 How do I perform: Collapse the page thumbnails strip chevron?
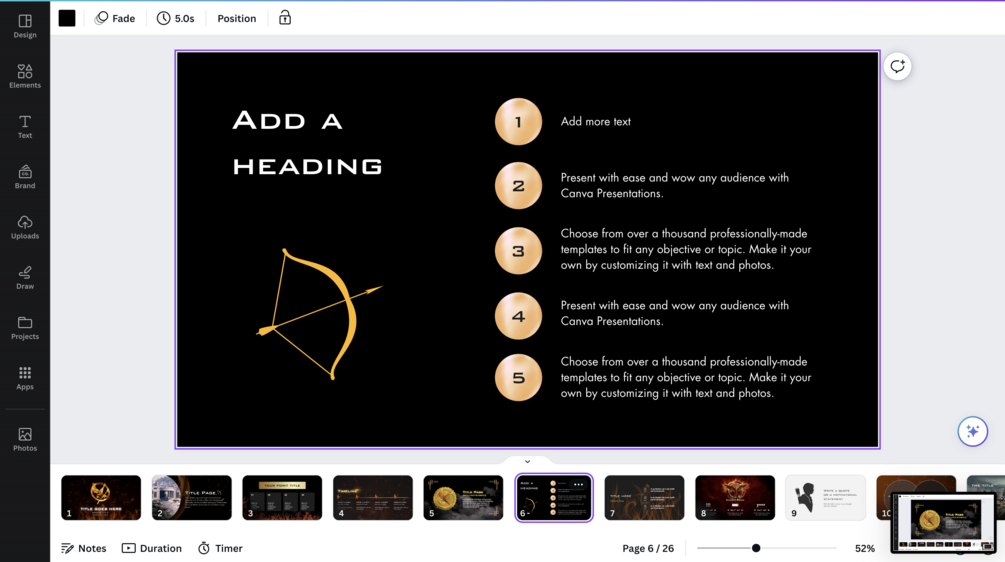coord(527,461)
